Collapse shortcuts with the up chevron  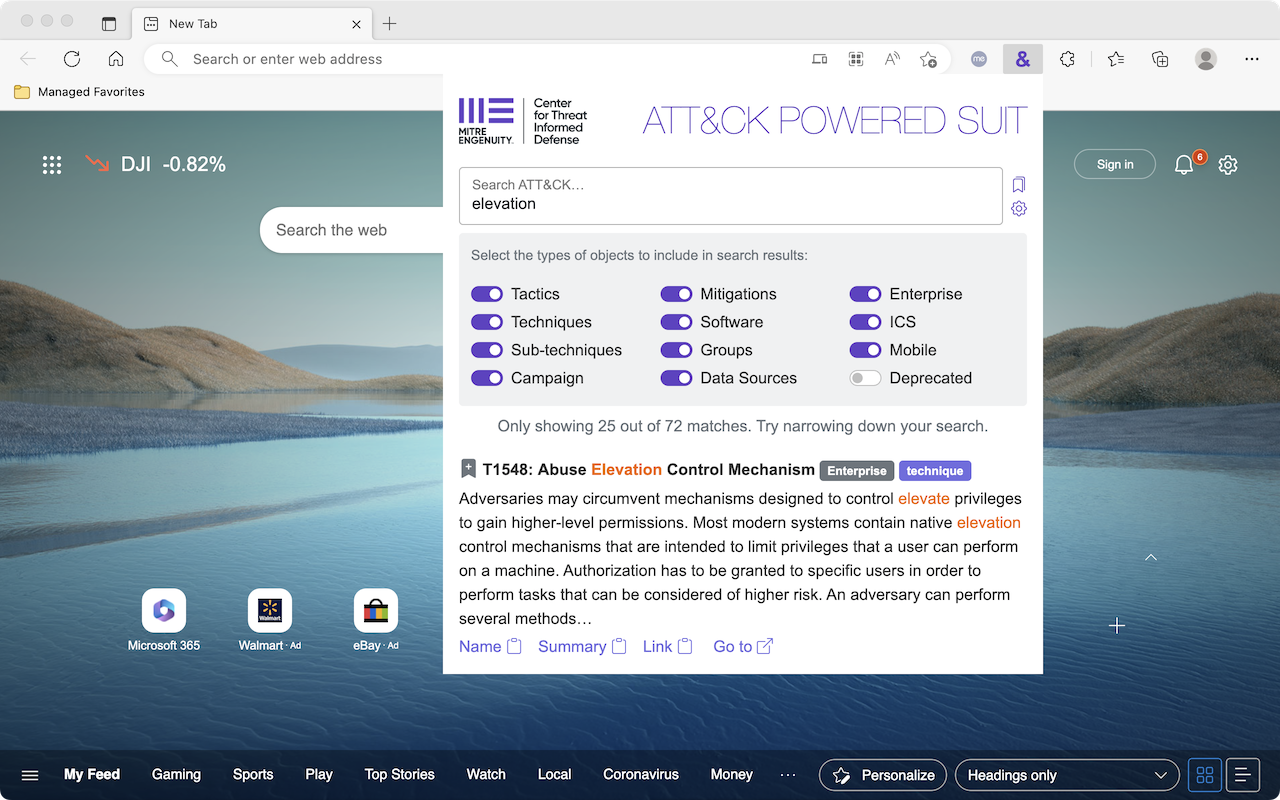pos(1151,557)
